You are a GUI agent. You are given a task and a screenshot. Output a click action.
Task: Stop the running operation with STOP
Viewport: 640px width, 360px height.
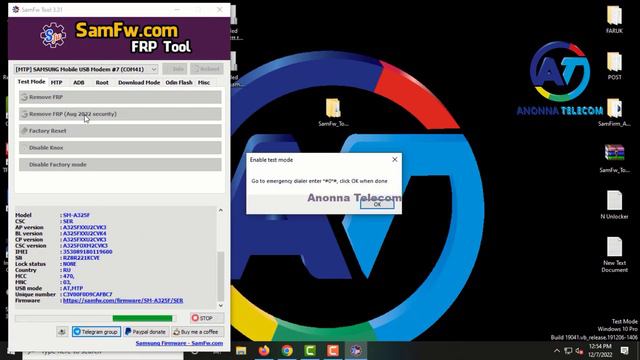point(207,318)
